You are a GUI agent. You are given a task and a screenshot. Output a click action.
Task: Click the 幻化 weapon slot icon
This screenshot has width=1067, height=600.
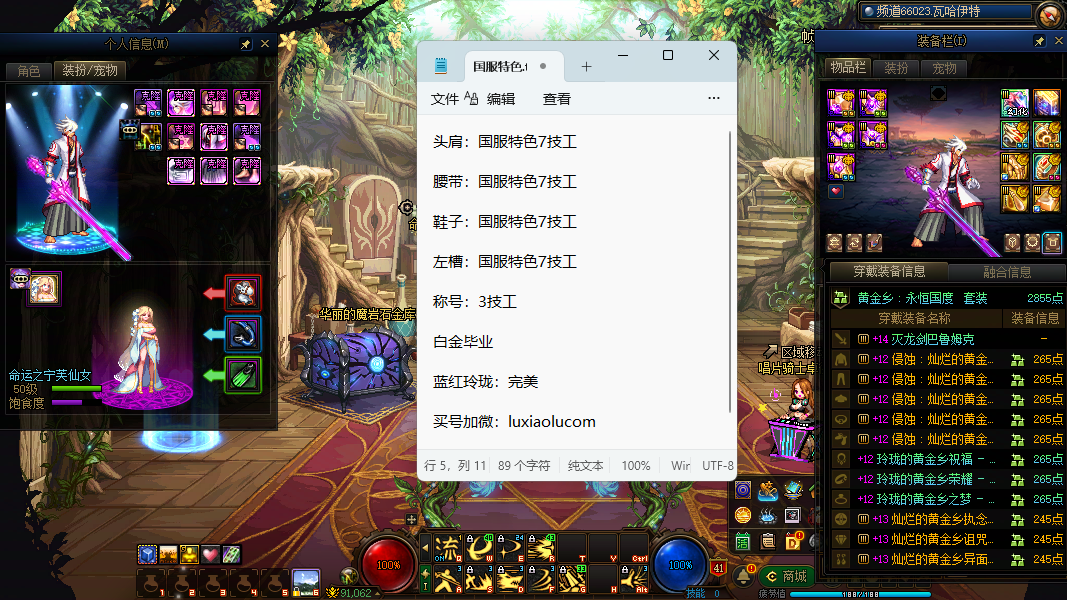[1015, 104]
